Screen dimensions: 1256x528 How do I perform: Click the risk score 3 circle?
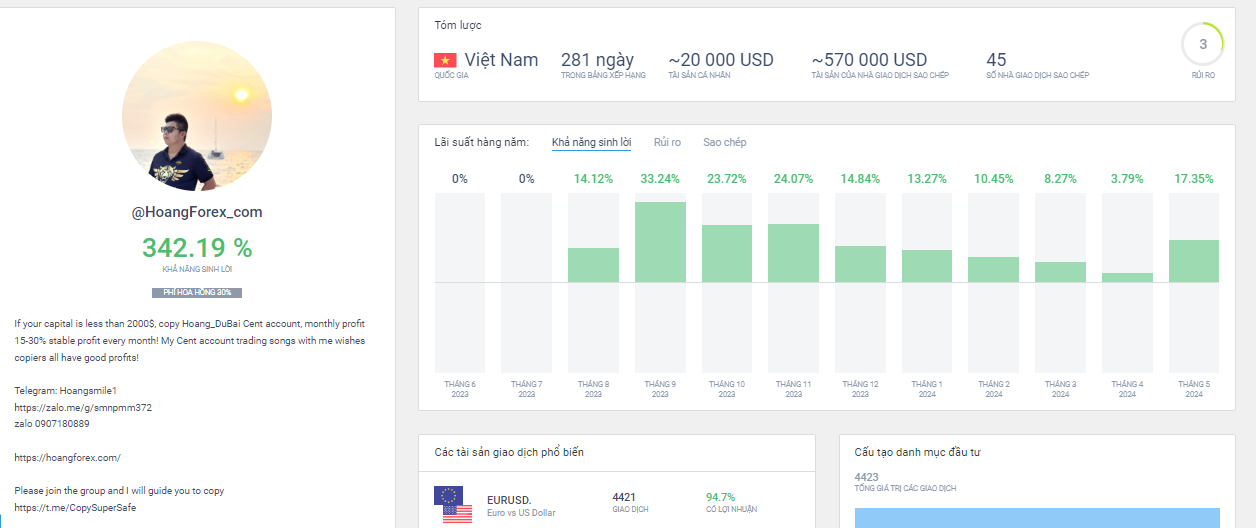1203,44
